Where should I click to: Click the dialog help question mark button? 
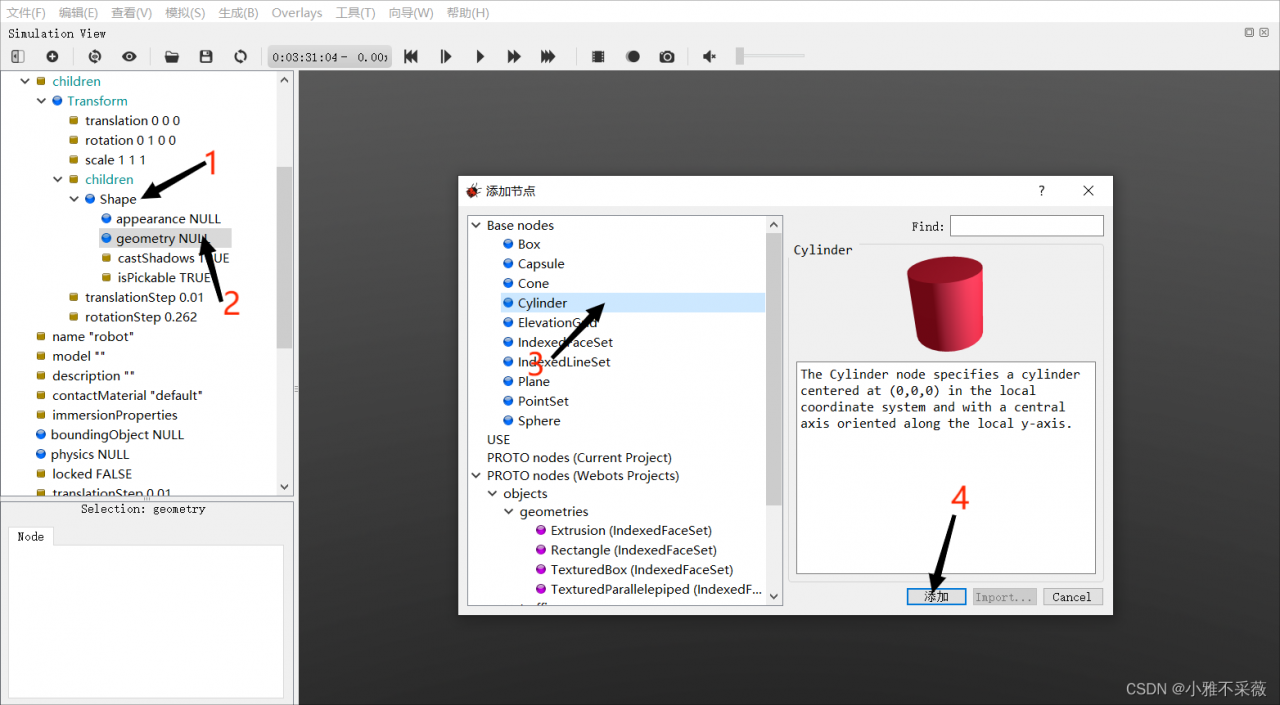pos(1041,190)
